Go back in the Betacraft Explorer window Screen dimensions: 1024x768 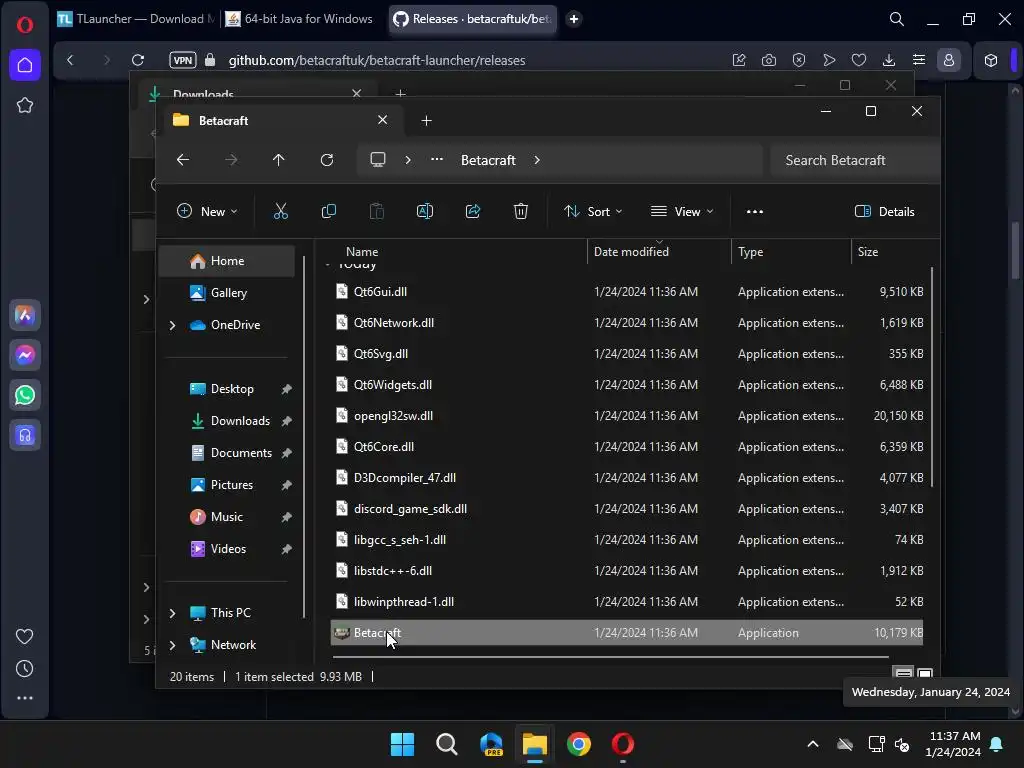pyautogui.click(x=183, y=160)
